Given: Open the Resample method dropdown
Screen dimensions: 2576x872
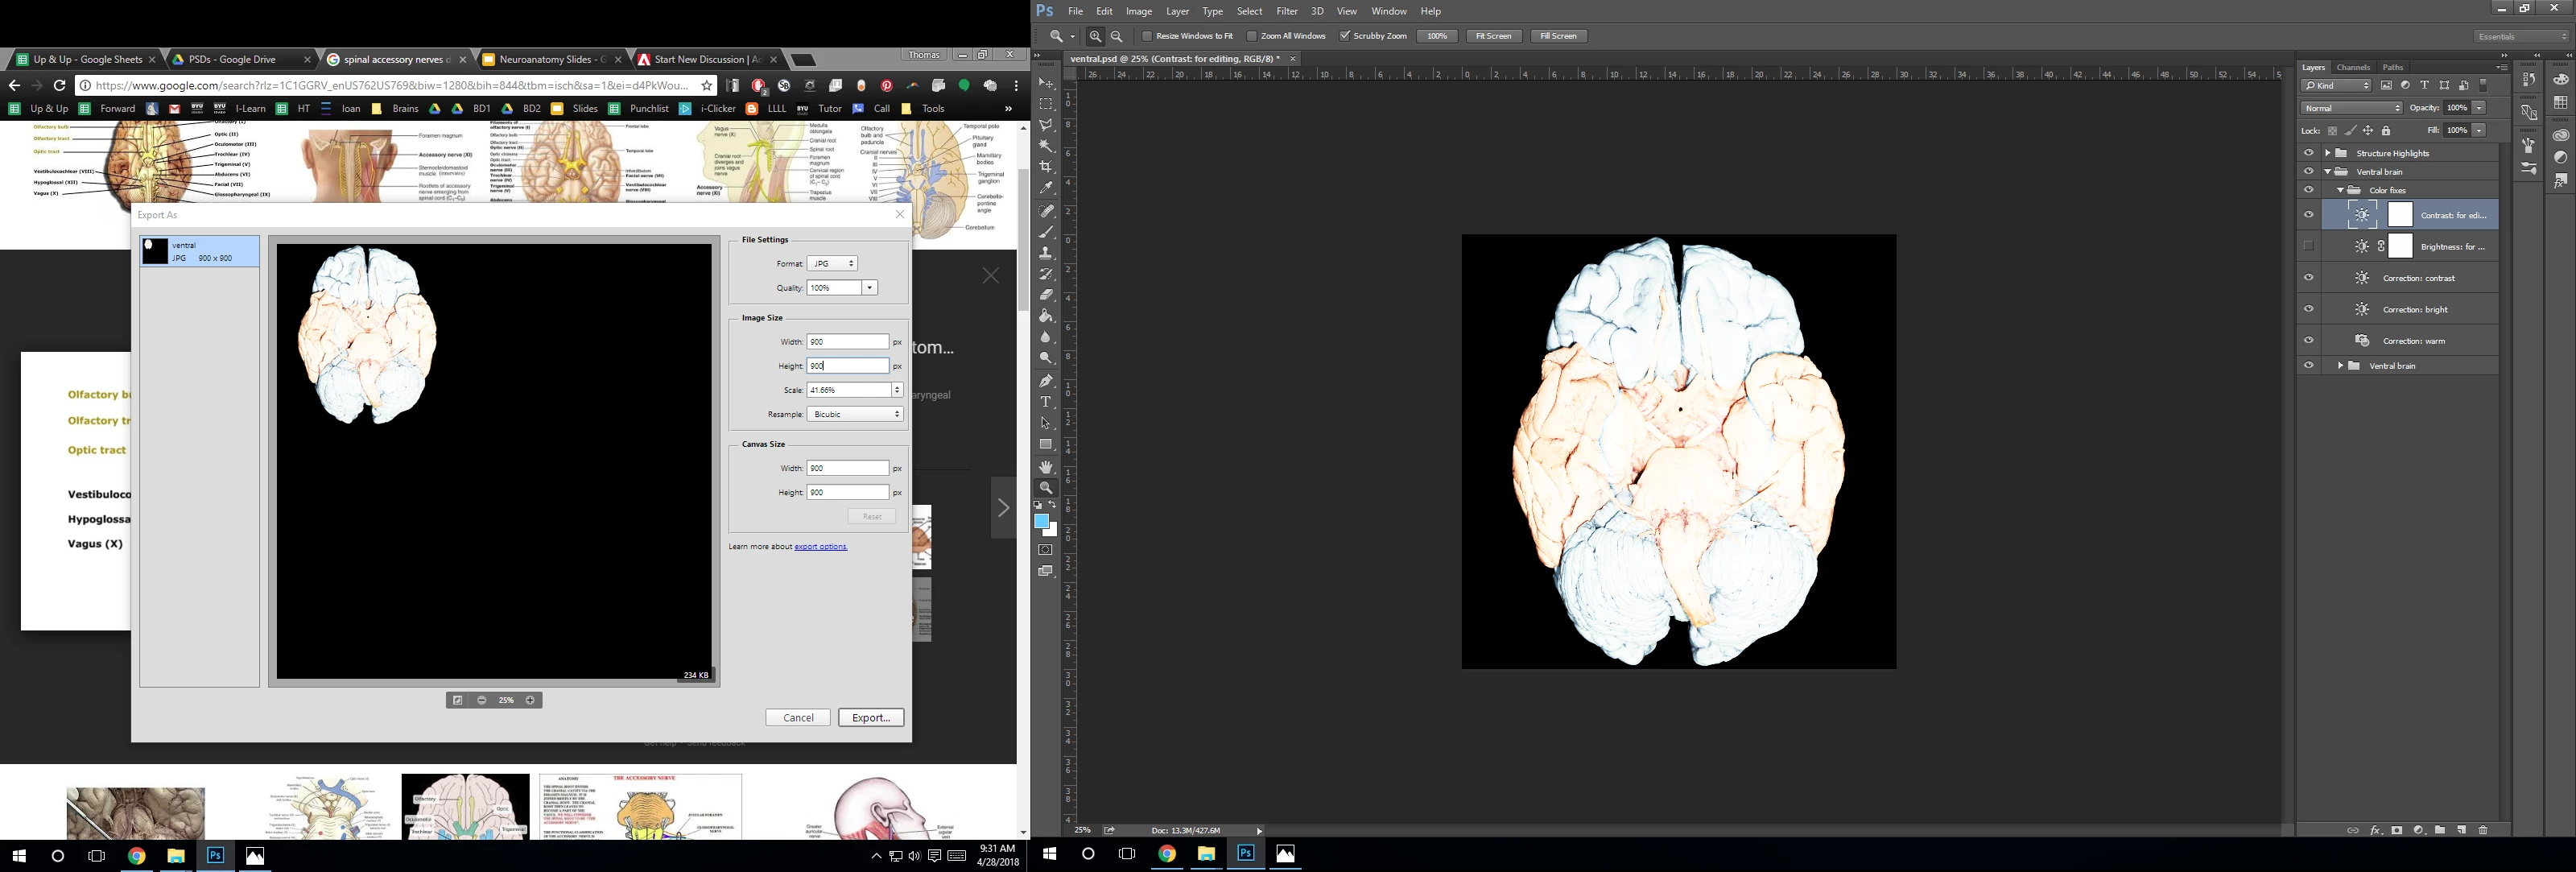Looking at the screenshot, I should coord(855,414).
